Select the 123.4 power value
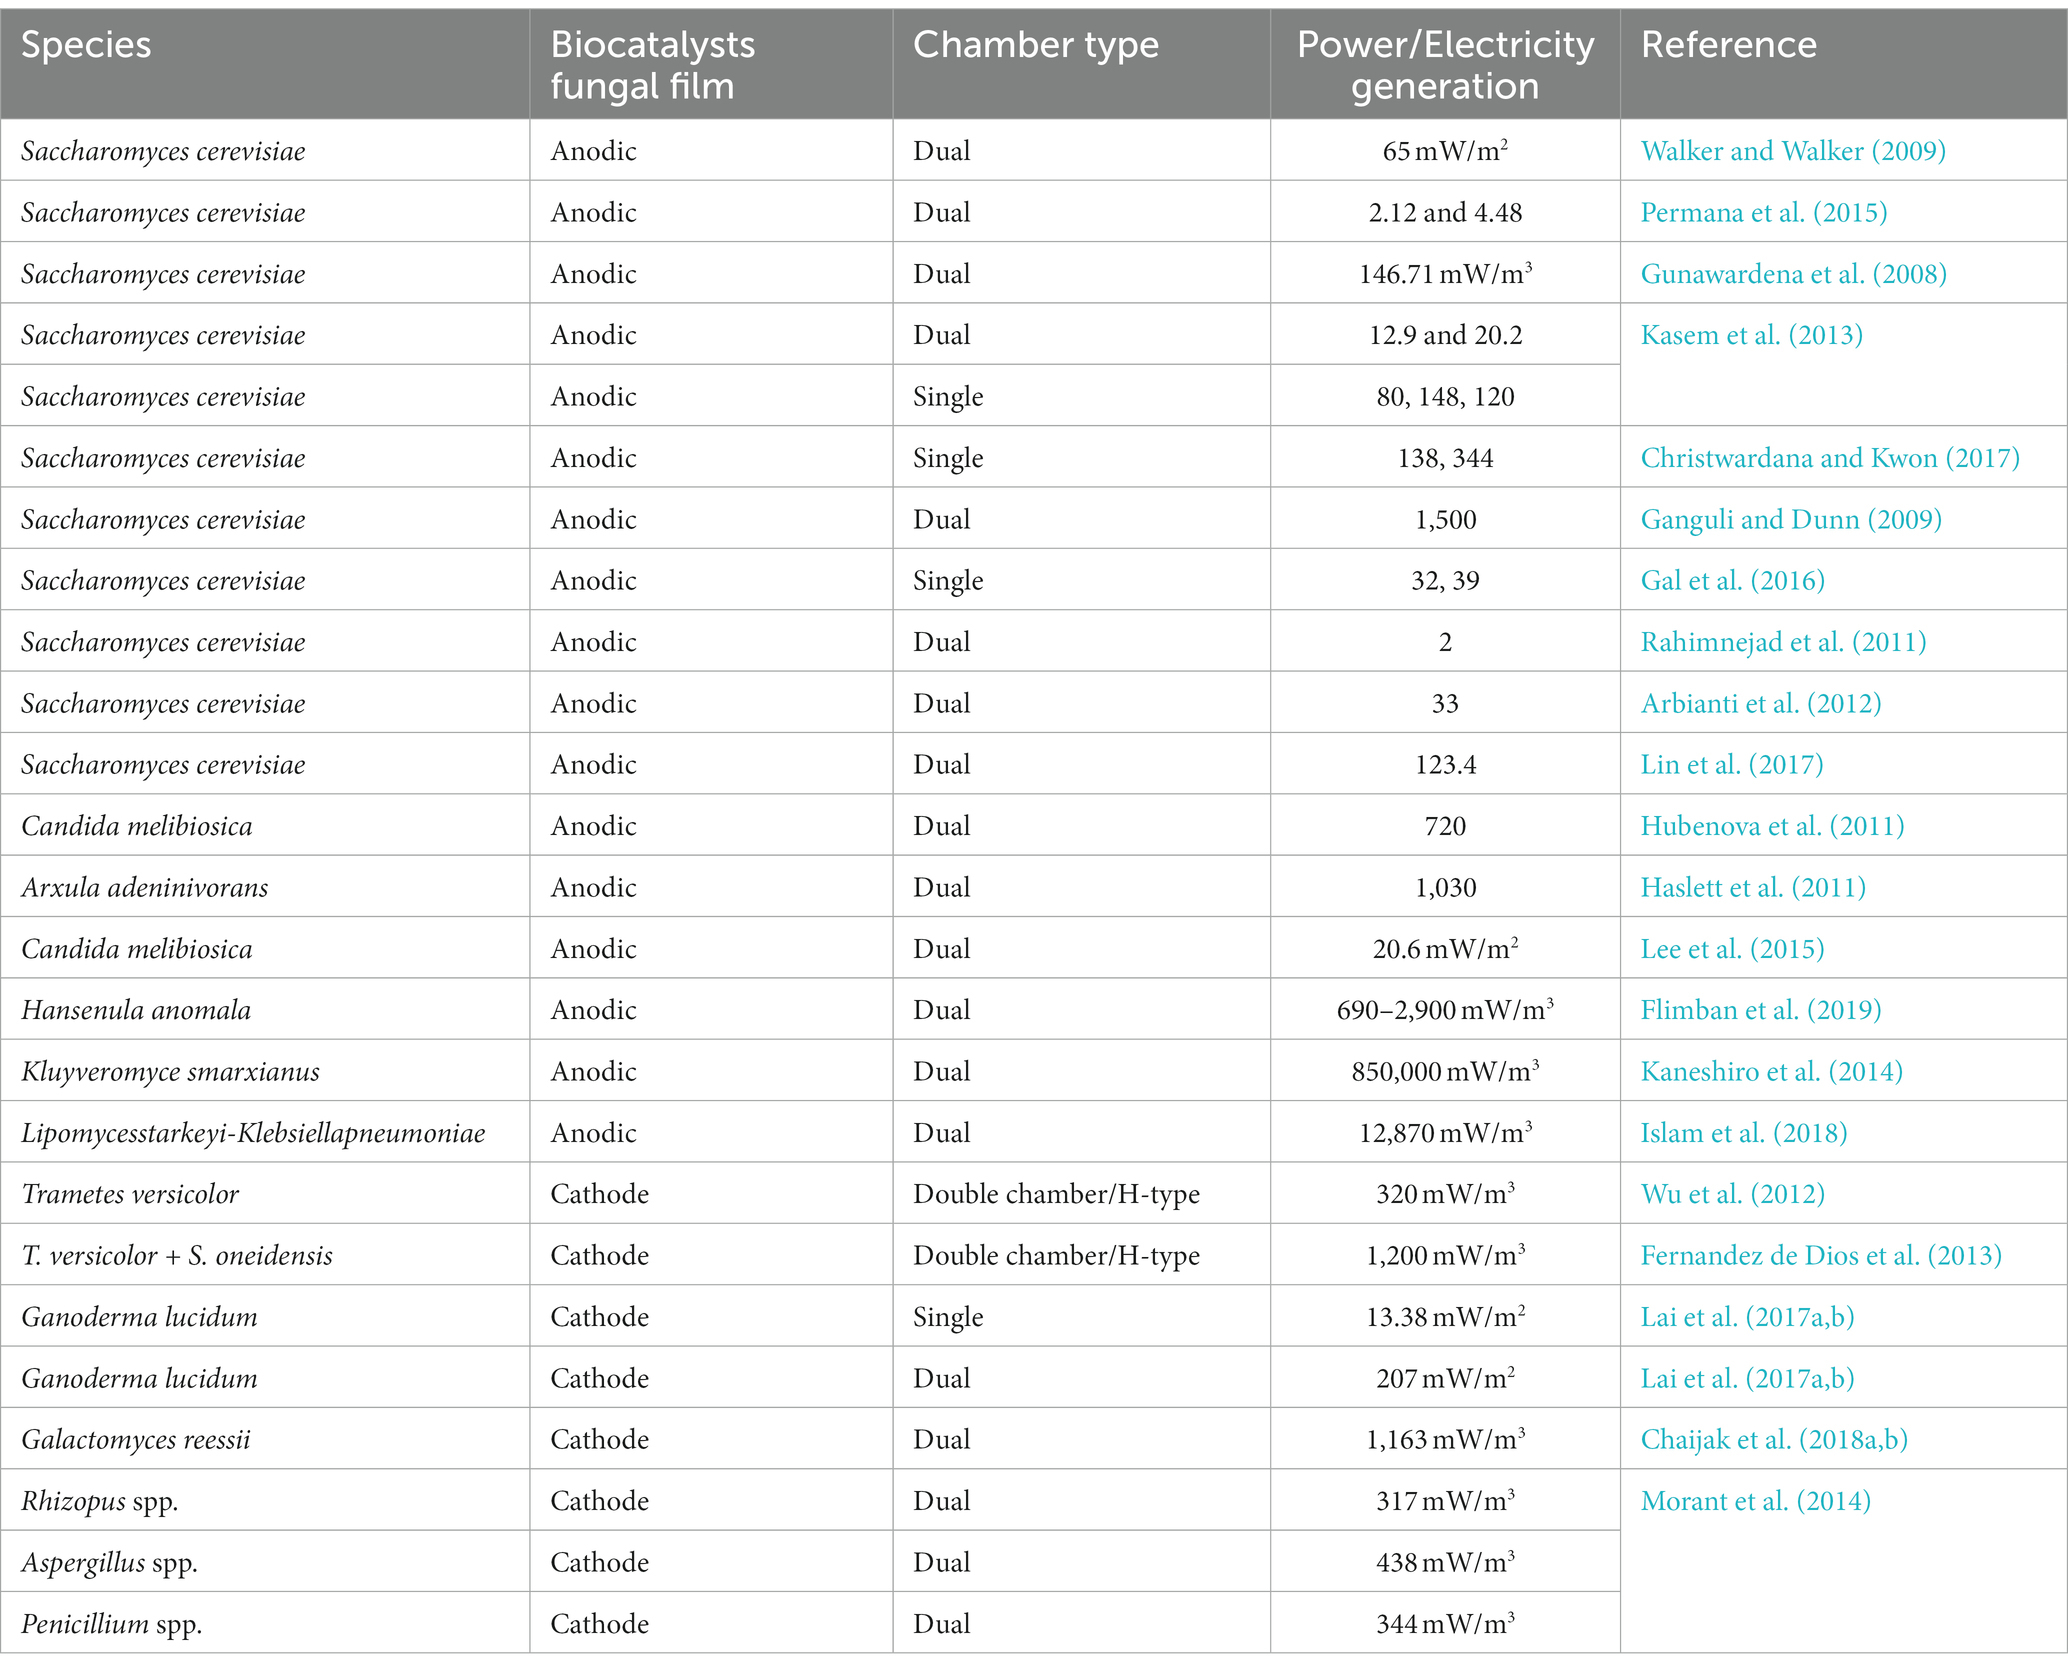The width and height of the screenshot is (2068, 1671). click(x=1445, y=765)
